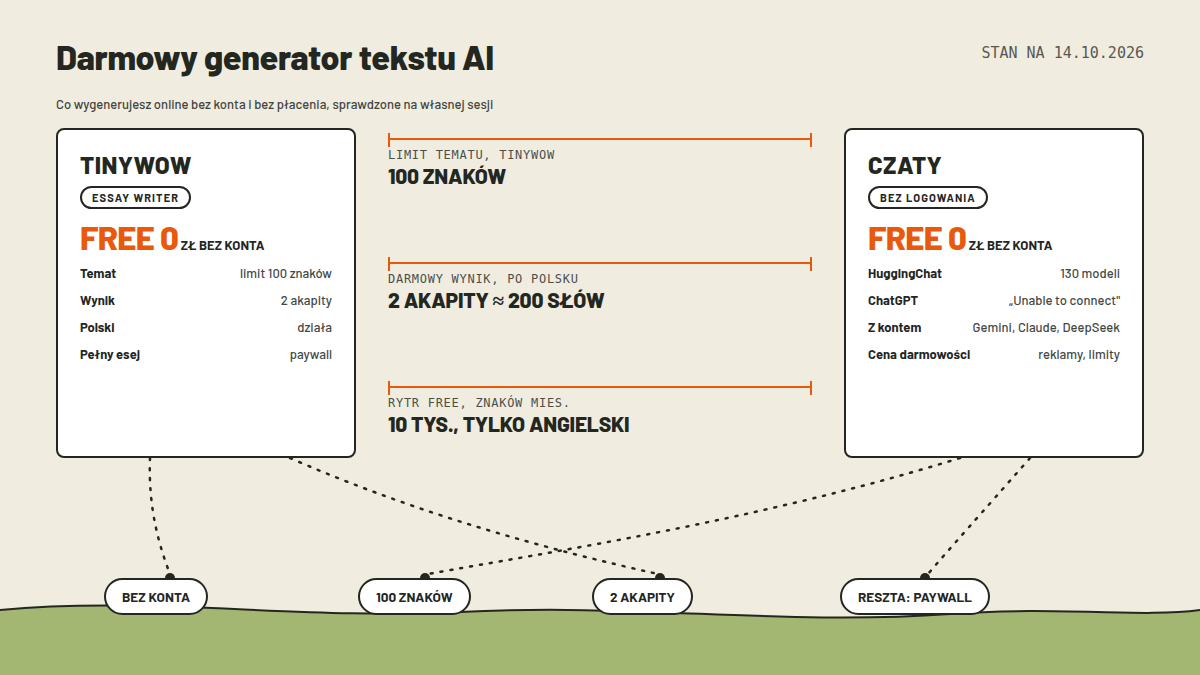Screen dimensions: 1200x675
Task: Click the value Unable to connect
Action: pos(1064,301)
